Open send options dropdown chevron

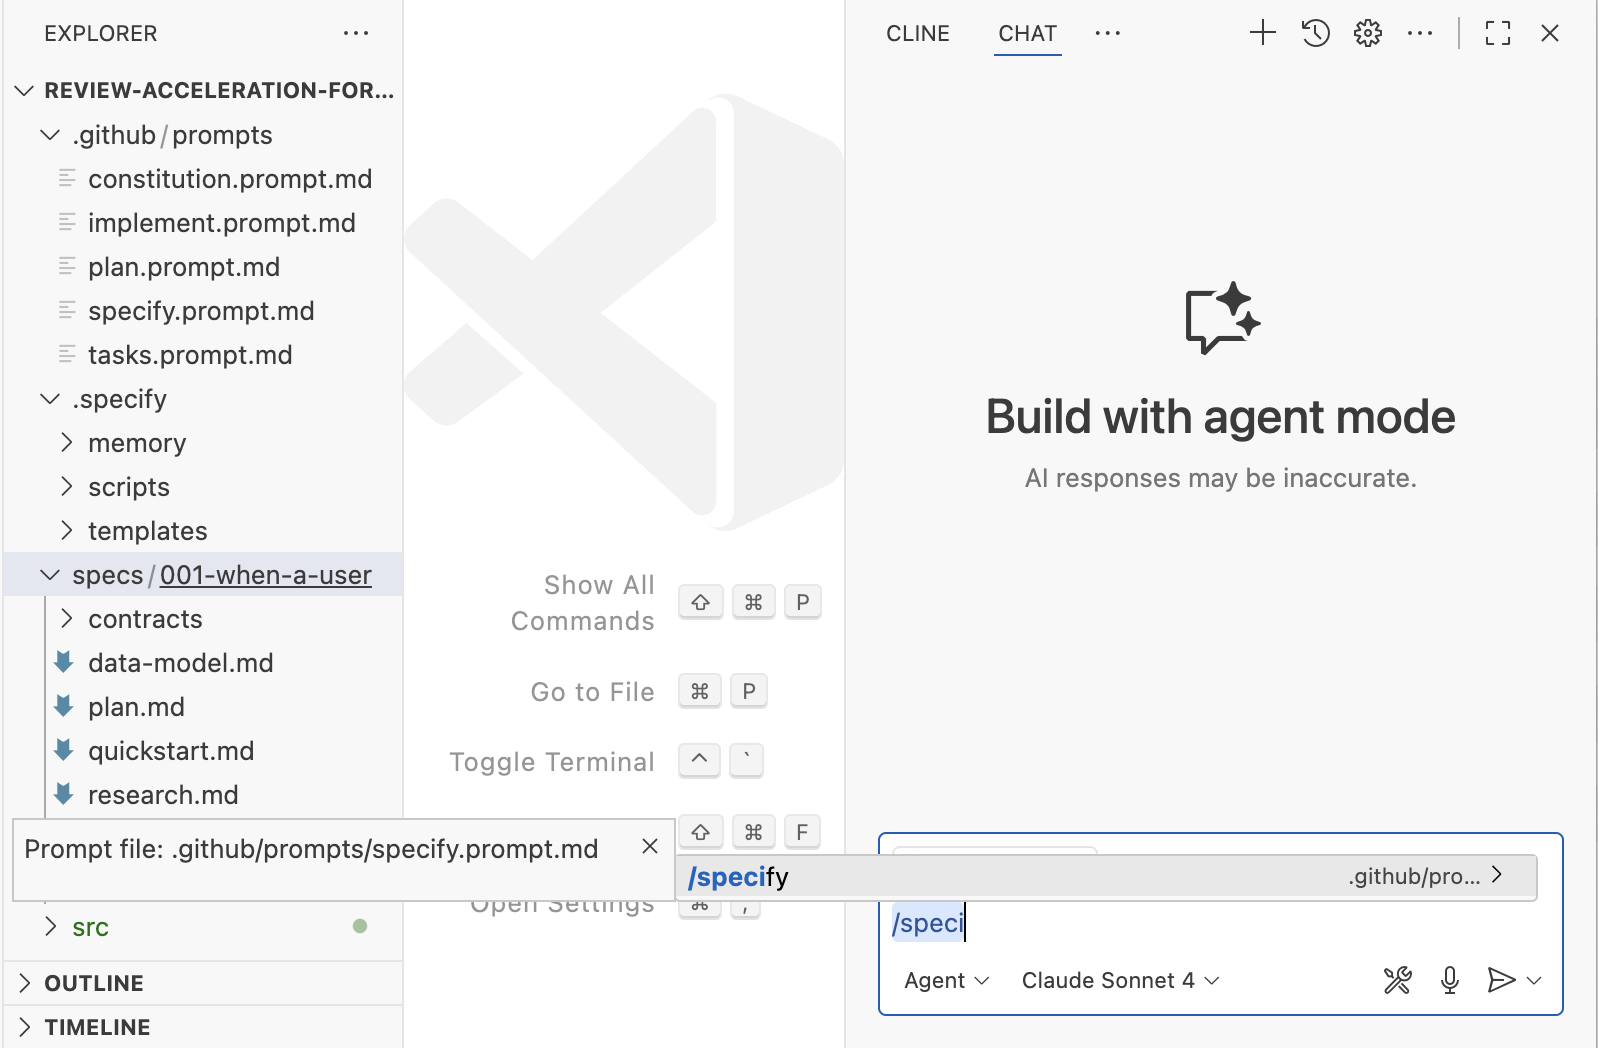tap(1535, 980)
